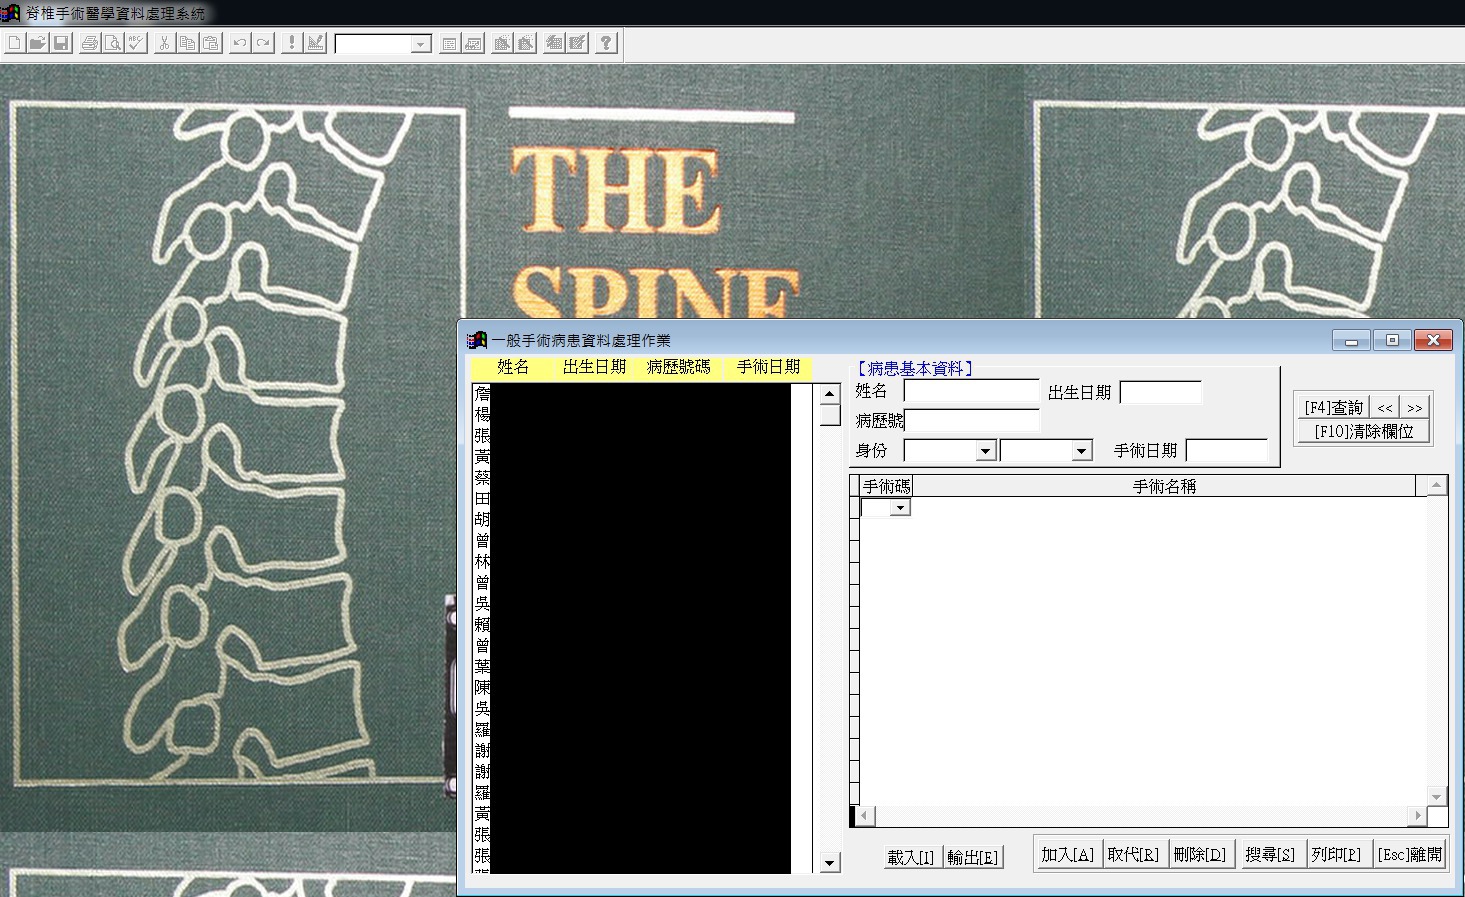Click the 手術名稱 column header in the grid
The width and height of the screenshot is (1465, 897).
point(1164,487)
